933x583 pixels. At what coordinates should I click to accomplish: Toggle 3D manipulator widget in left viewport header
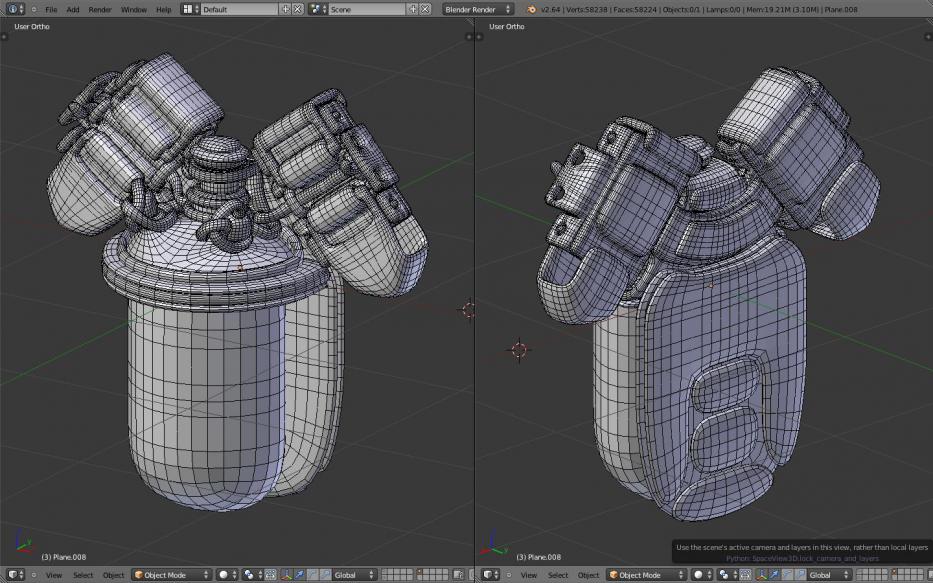[286, 575]
